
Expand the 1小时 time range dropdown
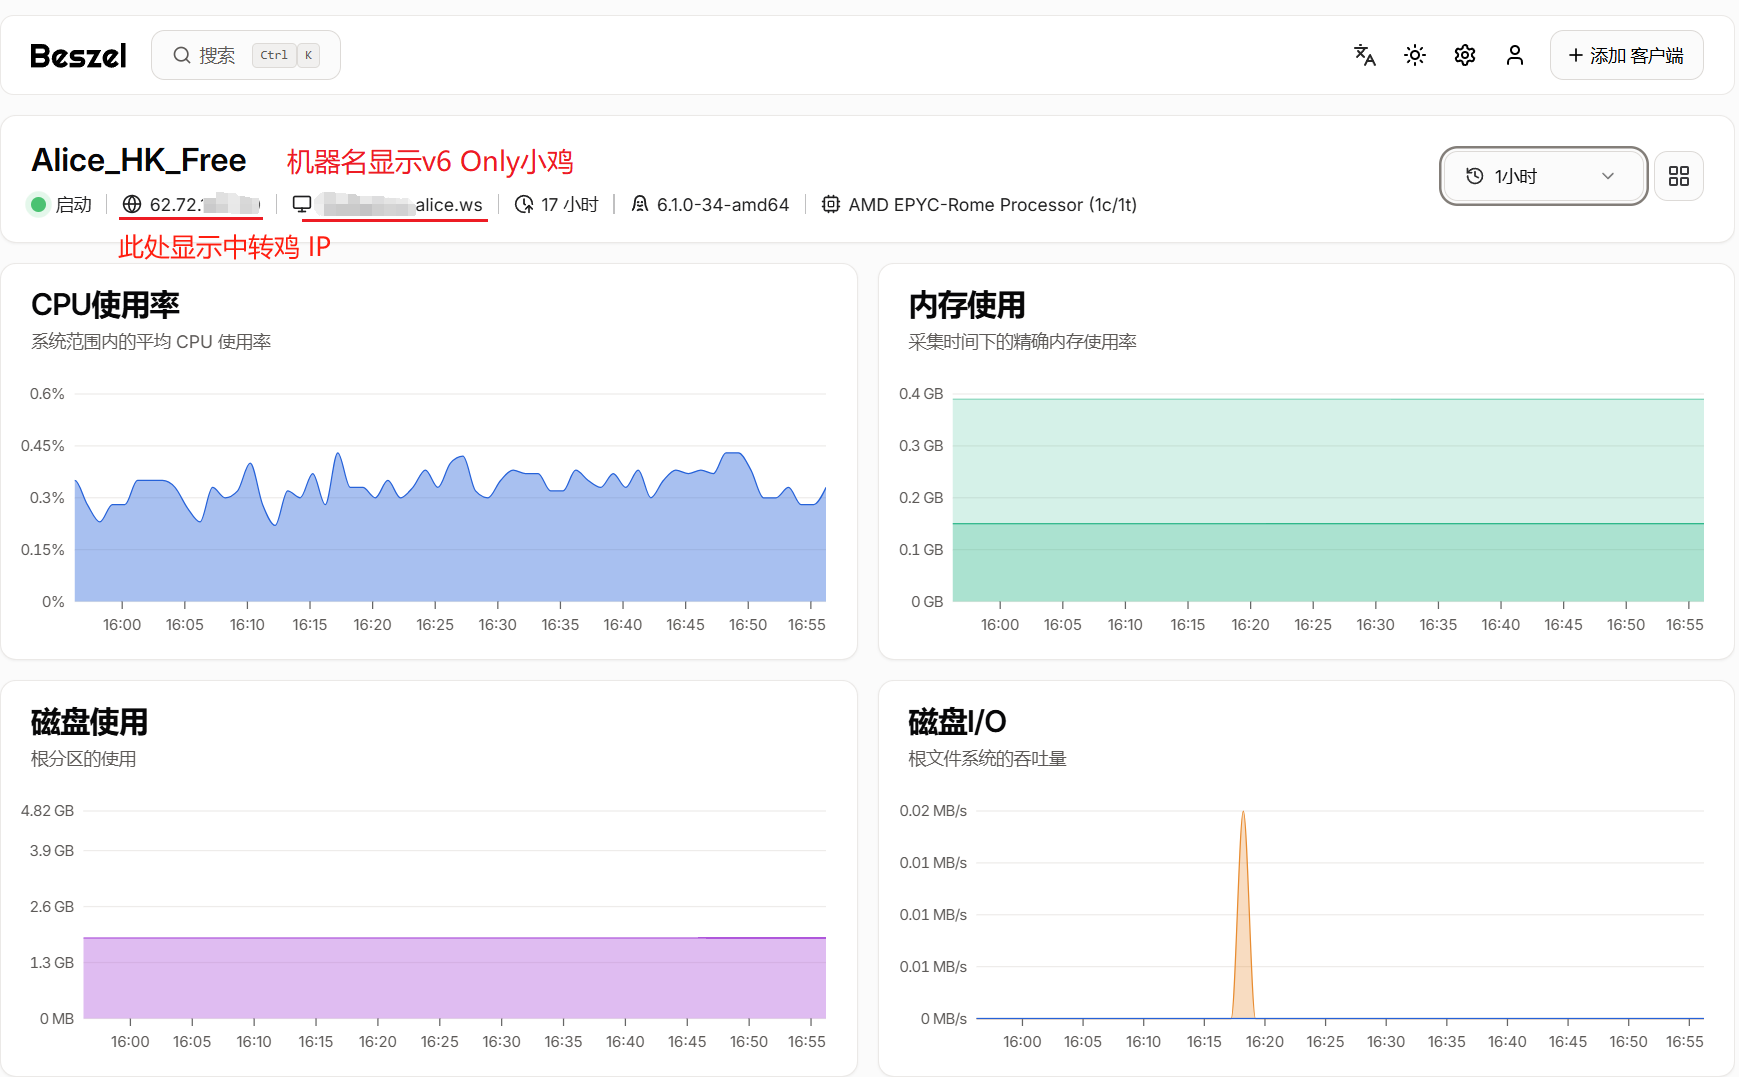pos(1544,176)
